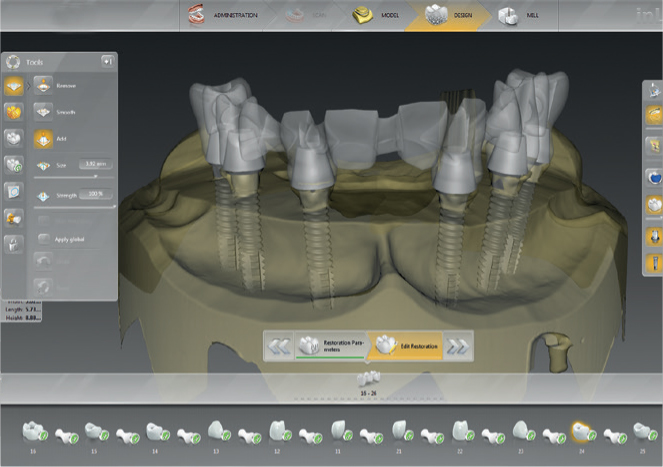Enable the Apply global checkbox
663x467 pixels.
point(44,238)
